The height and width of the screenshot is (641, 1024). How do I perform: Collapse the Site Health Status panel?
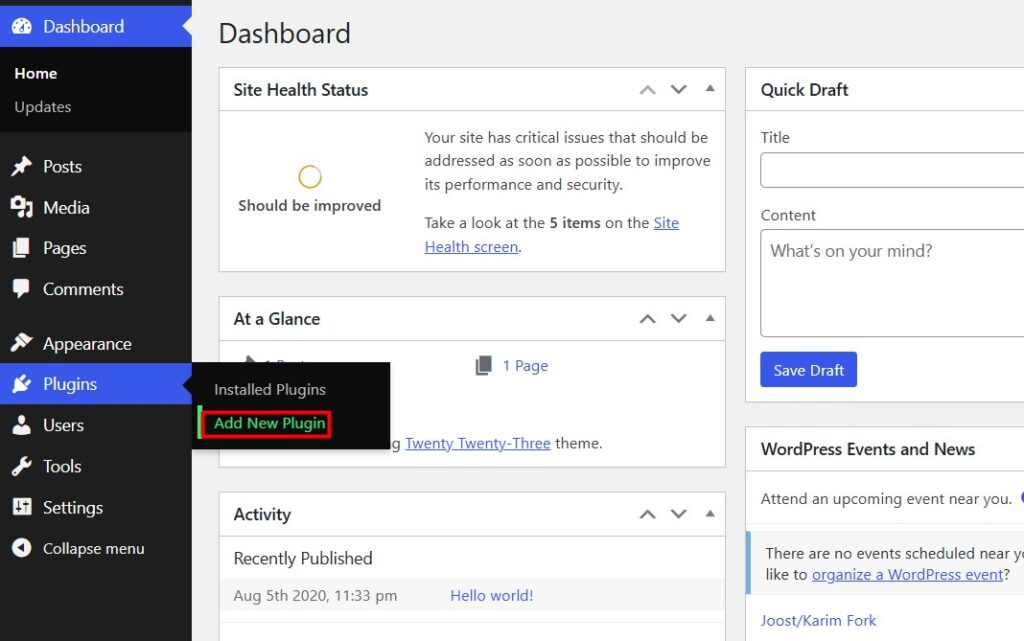pyautogui.click(x=710, y=89)
